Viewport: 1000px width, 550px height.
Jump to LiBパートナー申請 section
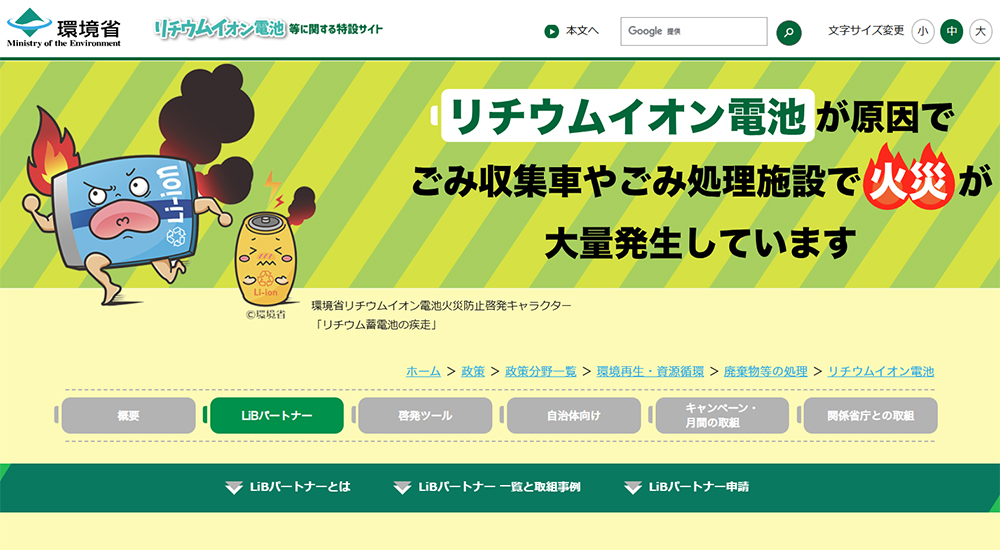[x=699, y=487]
